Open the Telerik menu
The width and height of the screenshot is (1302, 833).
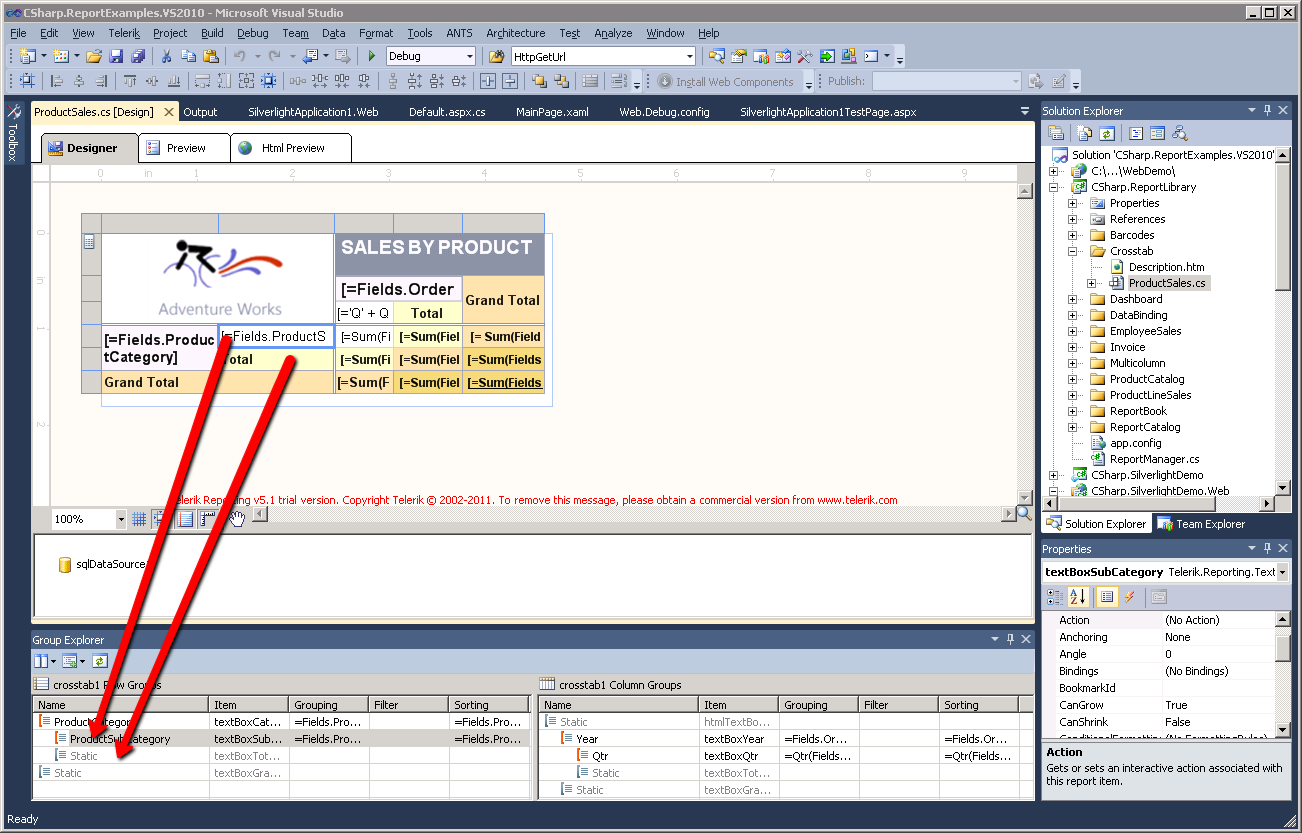[x=124, y=33]
